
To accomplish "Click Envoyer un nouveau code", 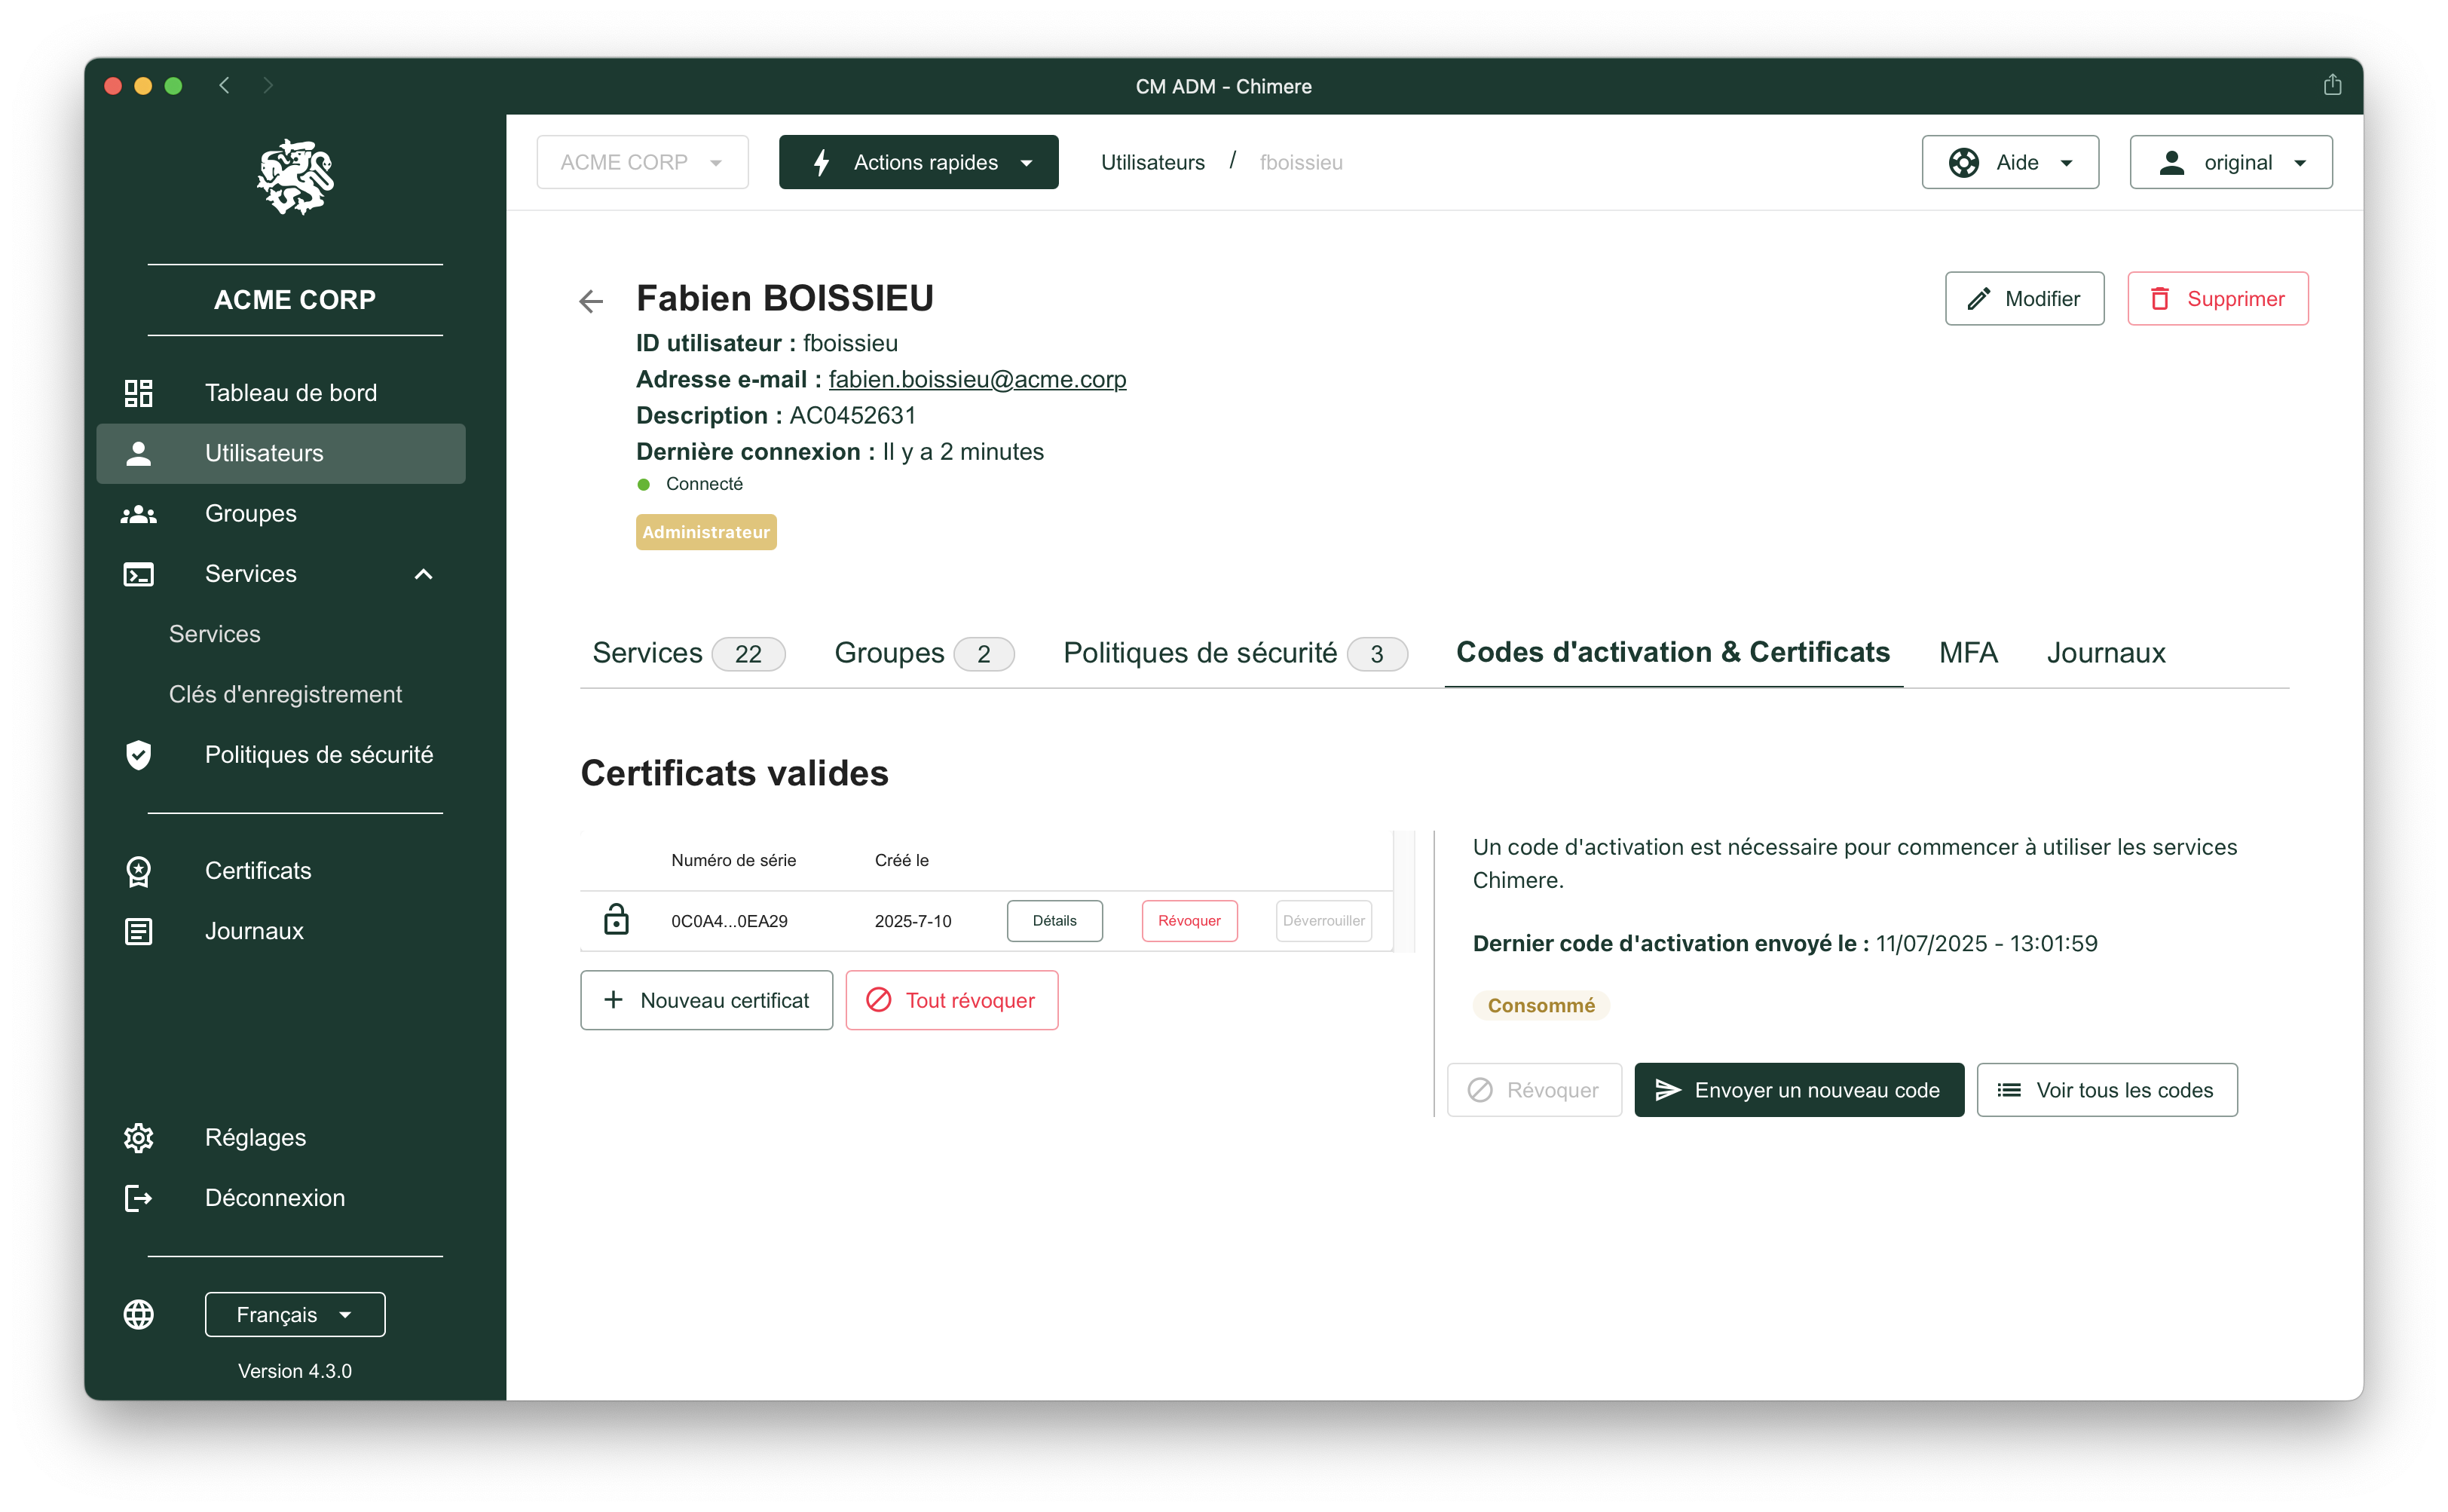I will [x=1799, y=1090].
